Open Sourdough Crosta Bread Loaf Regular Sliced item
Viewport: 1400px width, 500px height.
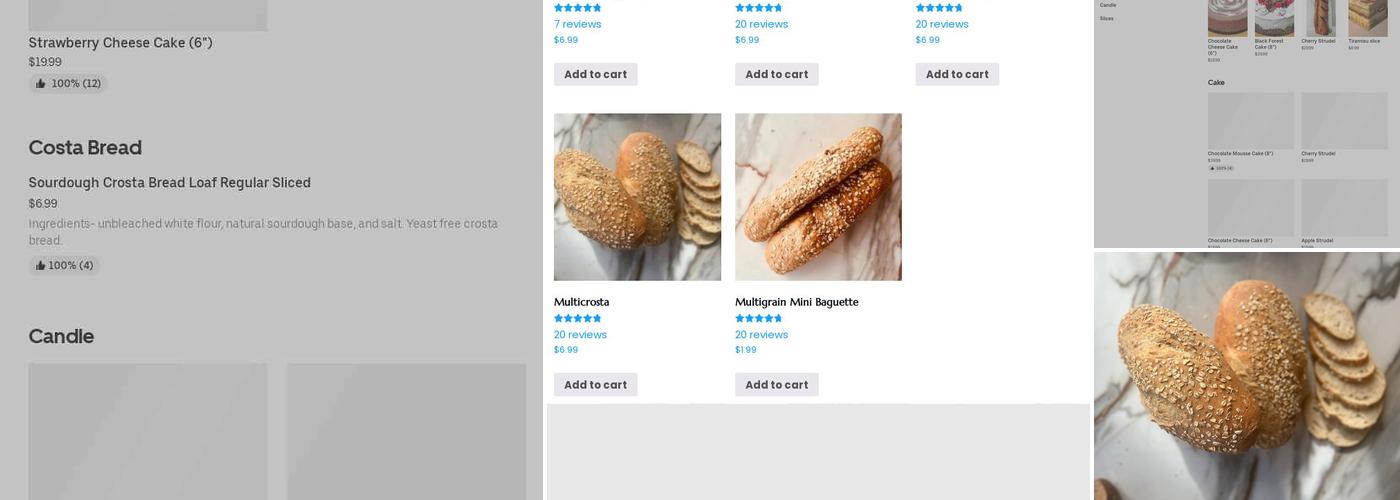(x=169, y=183)
